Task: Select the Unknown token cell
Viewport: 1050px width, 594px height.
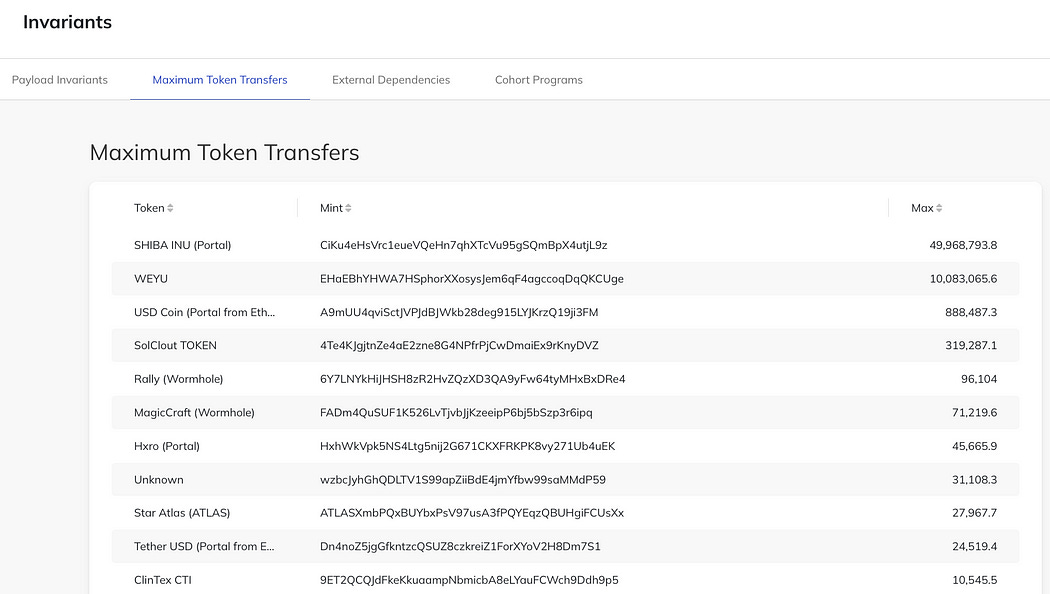Action: pos(159,479)
